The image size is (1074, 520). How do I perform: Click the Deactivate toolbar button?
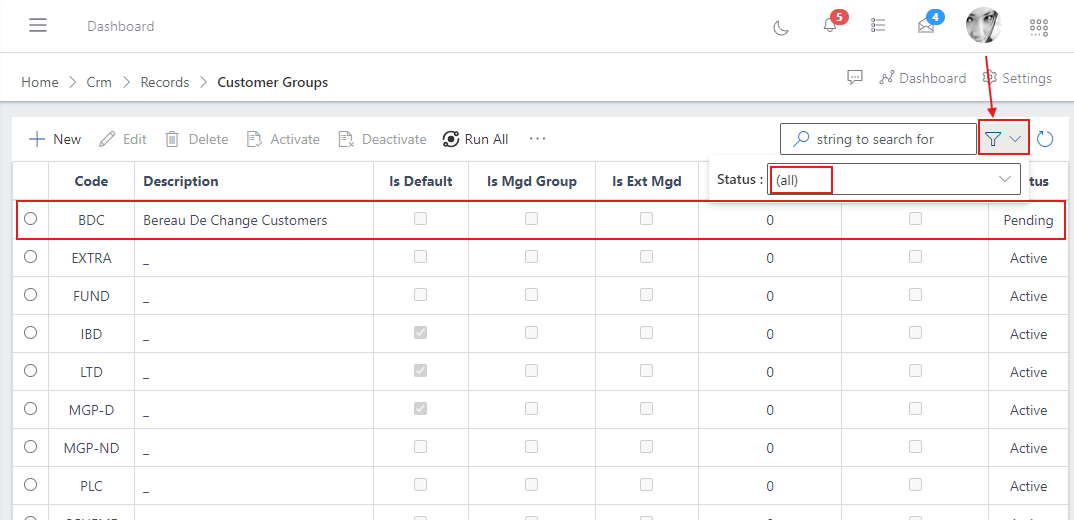pos(382,139)
